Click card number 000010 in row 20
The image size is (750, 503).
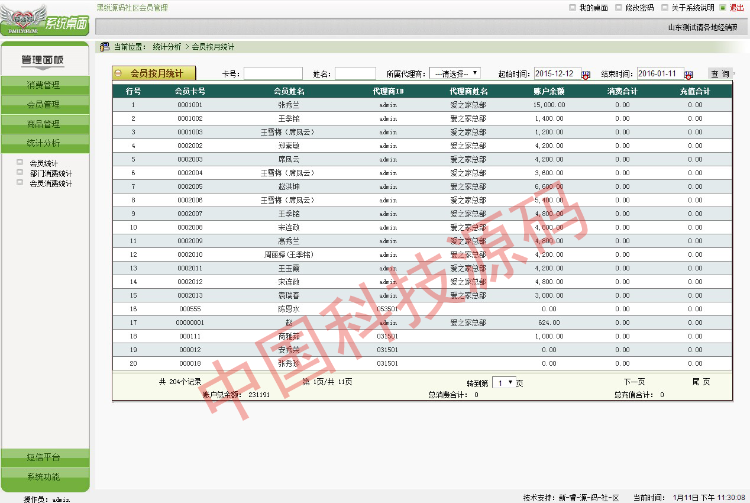[189, 364]
